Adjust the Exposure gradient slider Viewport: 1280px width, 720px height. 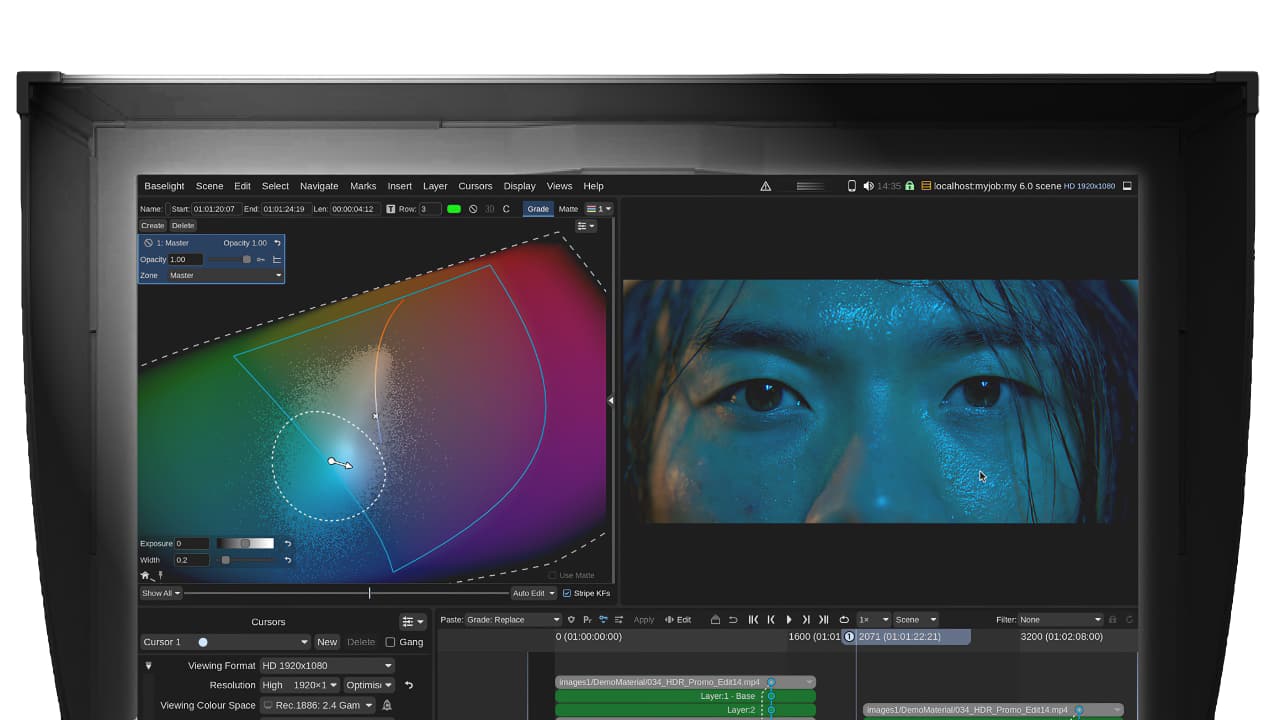point(245,544)
